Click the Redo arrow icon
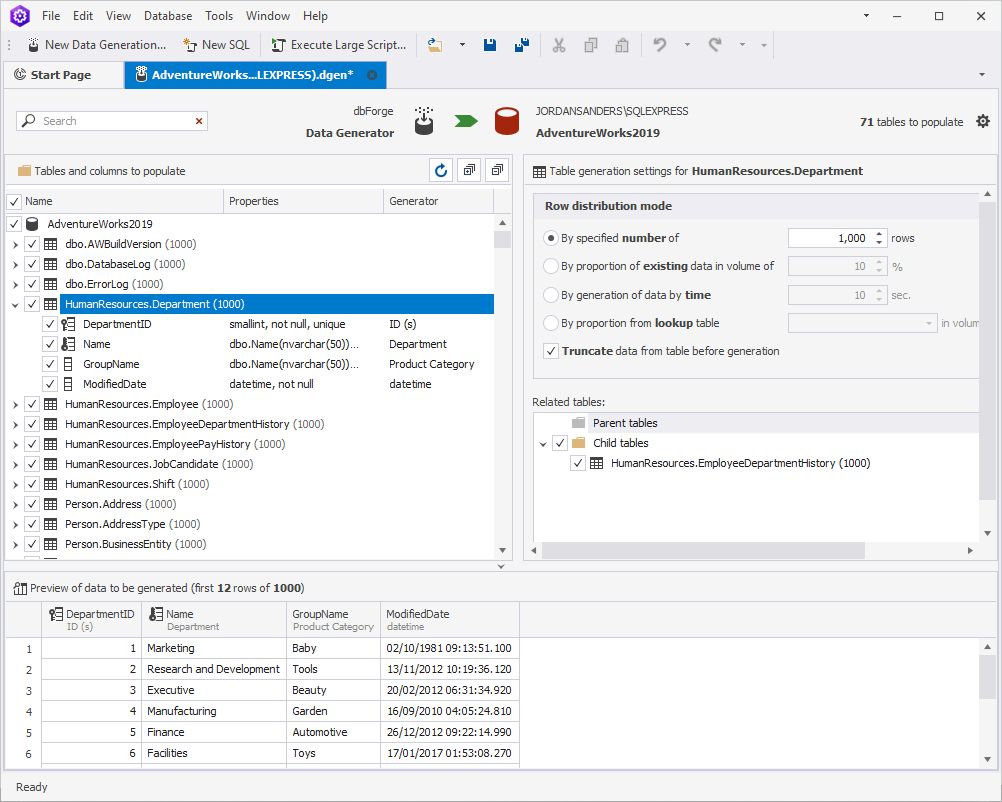Image resolution: width=1002 pixels, height=802 pixels. (715, 45)
